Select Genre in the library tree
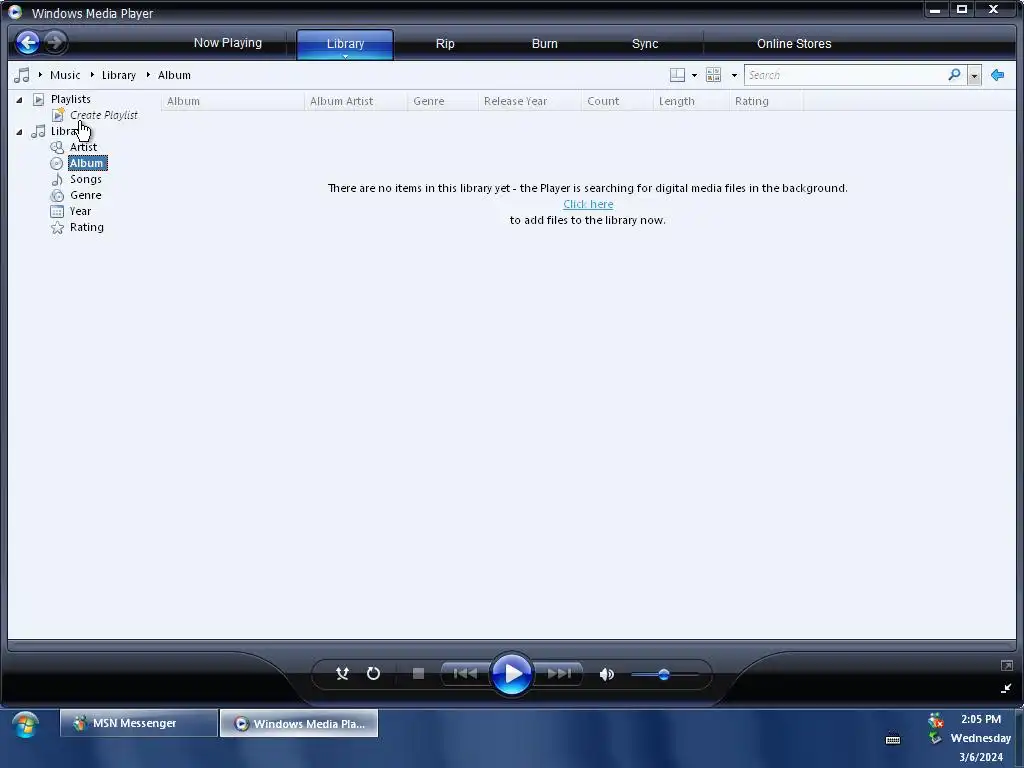 click(86, 195)
